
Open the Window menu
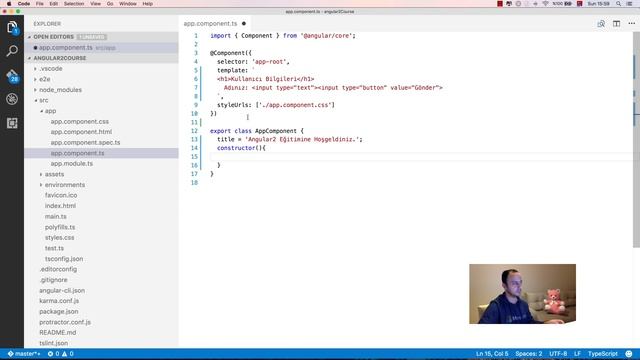(128, 4)
